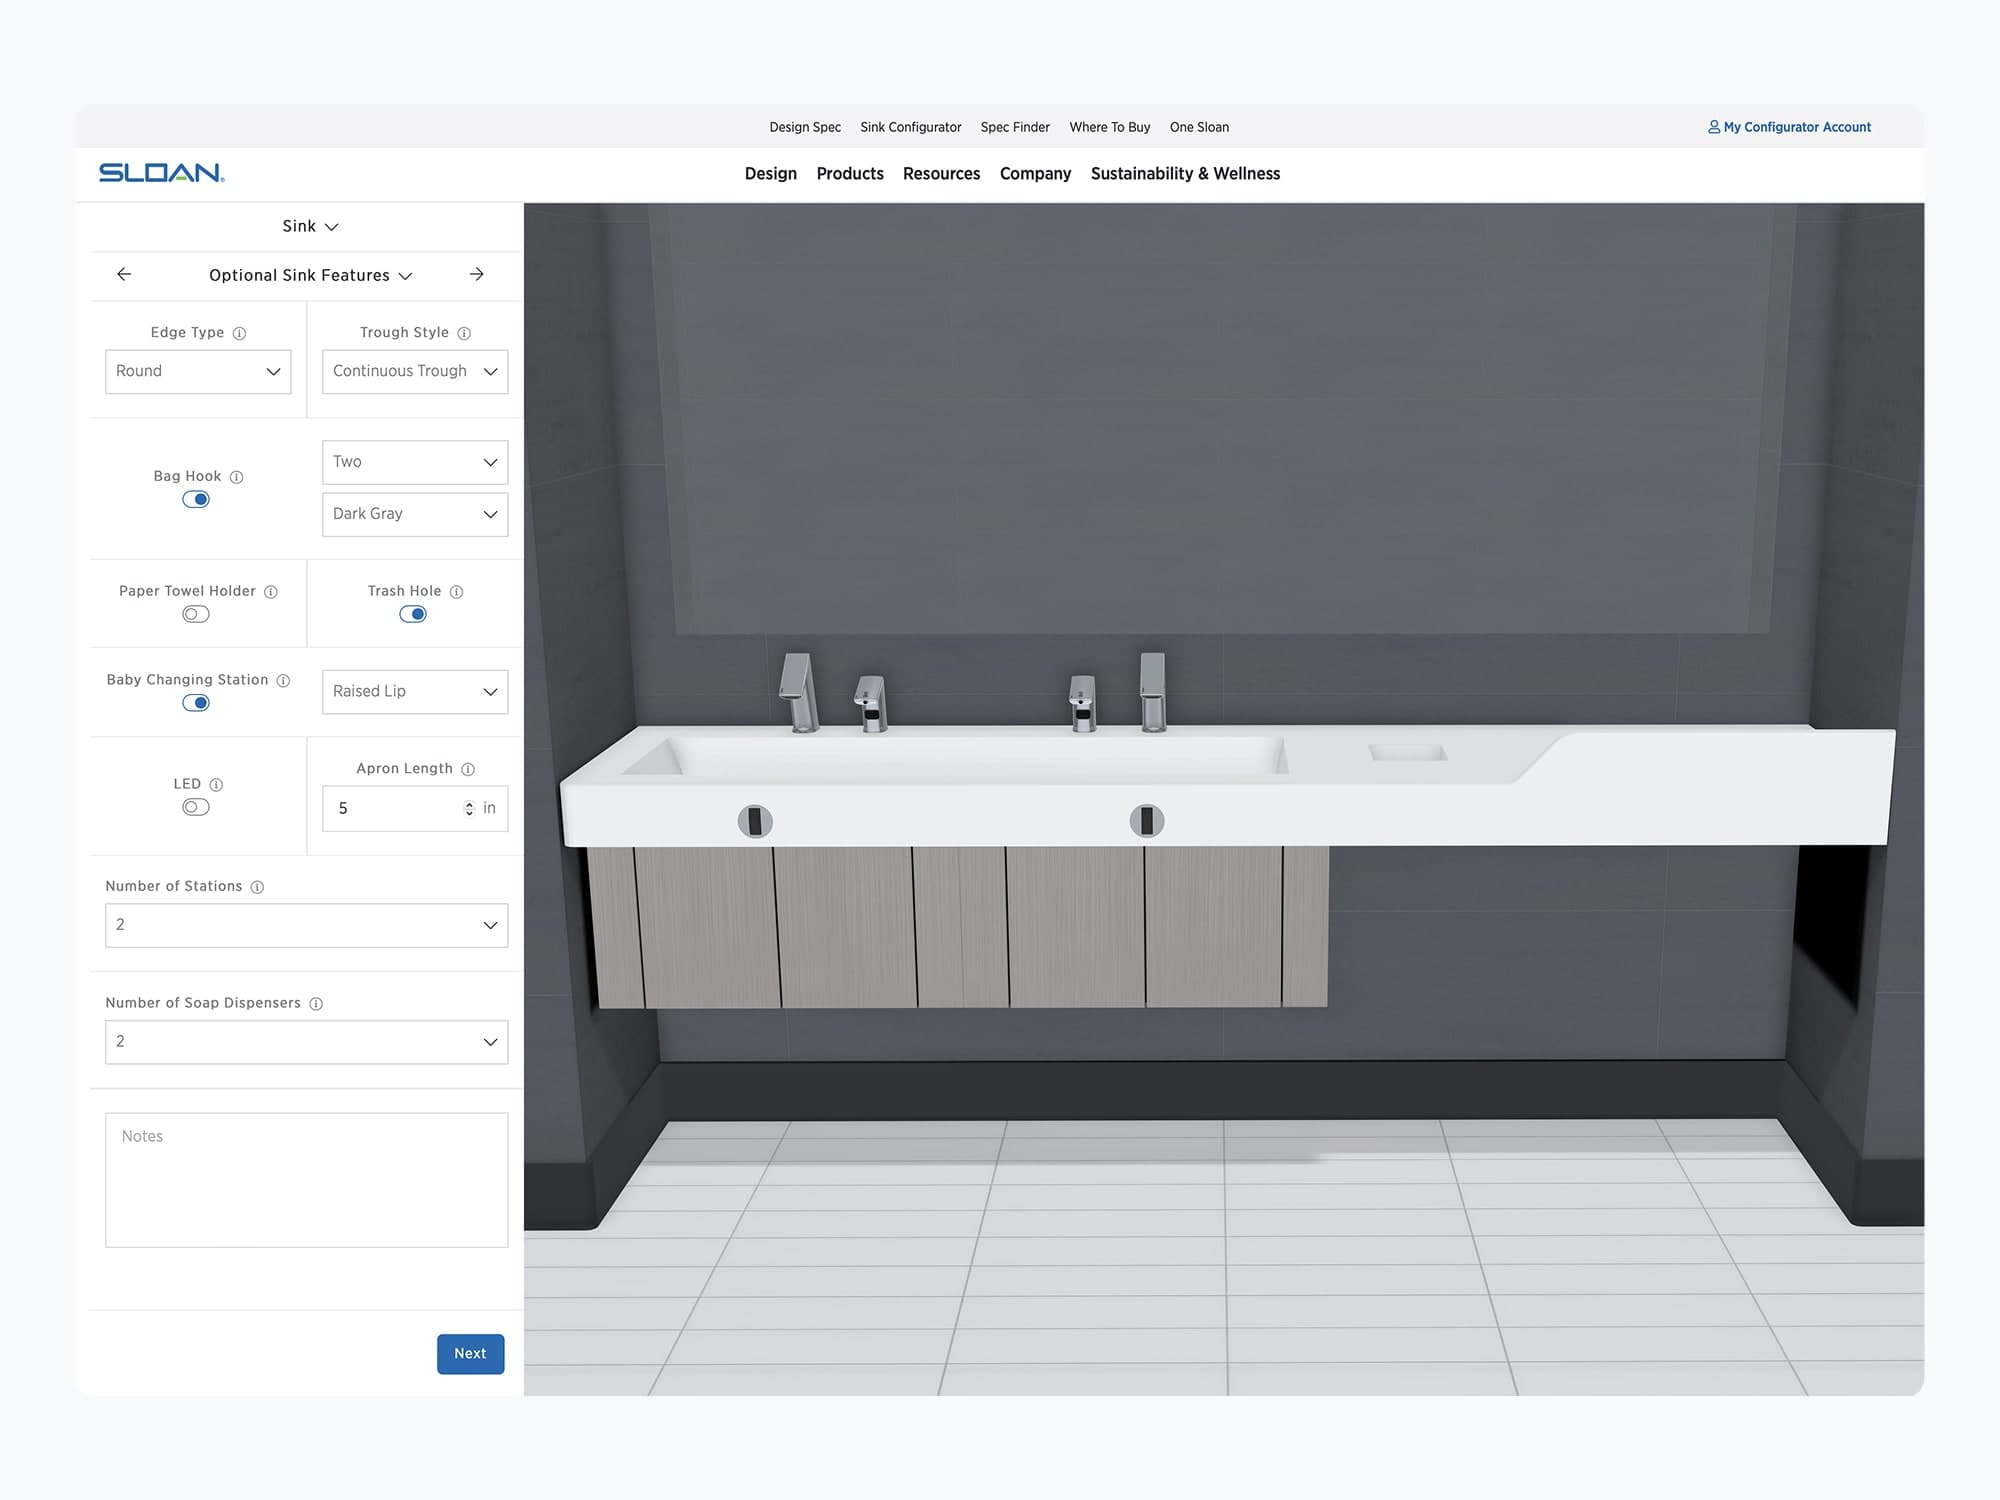Open the Edge Type info tooltip
2000x1500 pixels.
(x=240, y=333)
